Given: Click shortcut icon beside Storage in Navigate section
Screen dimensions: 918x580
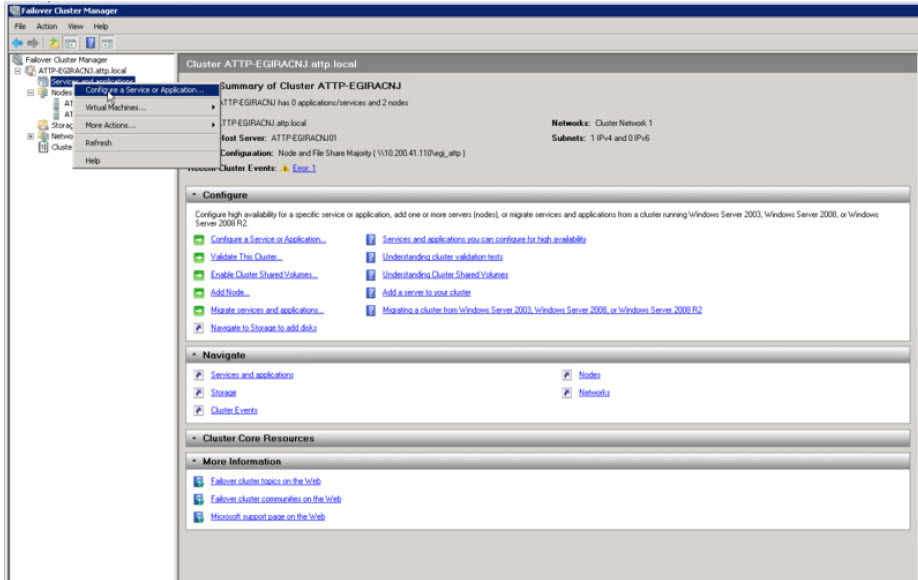Looking at the screenshot, I should coord(199,393).
